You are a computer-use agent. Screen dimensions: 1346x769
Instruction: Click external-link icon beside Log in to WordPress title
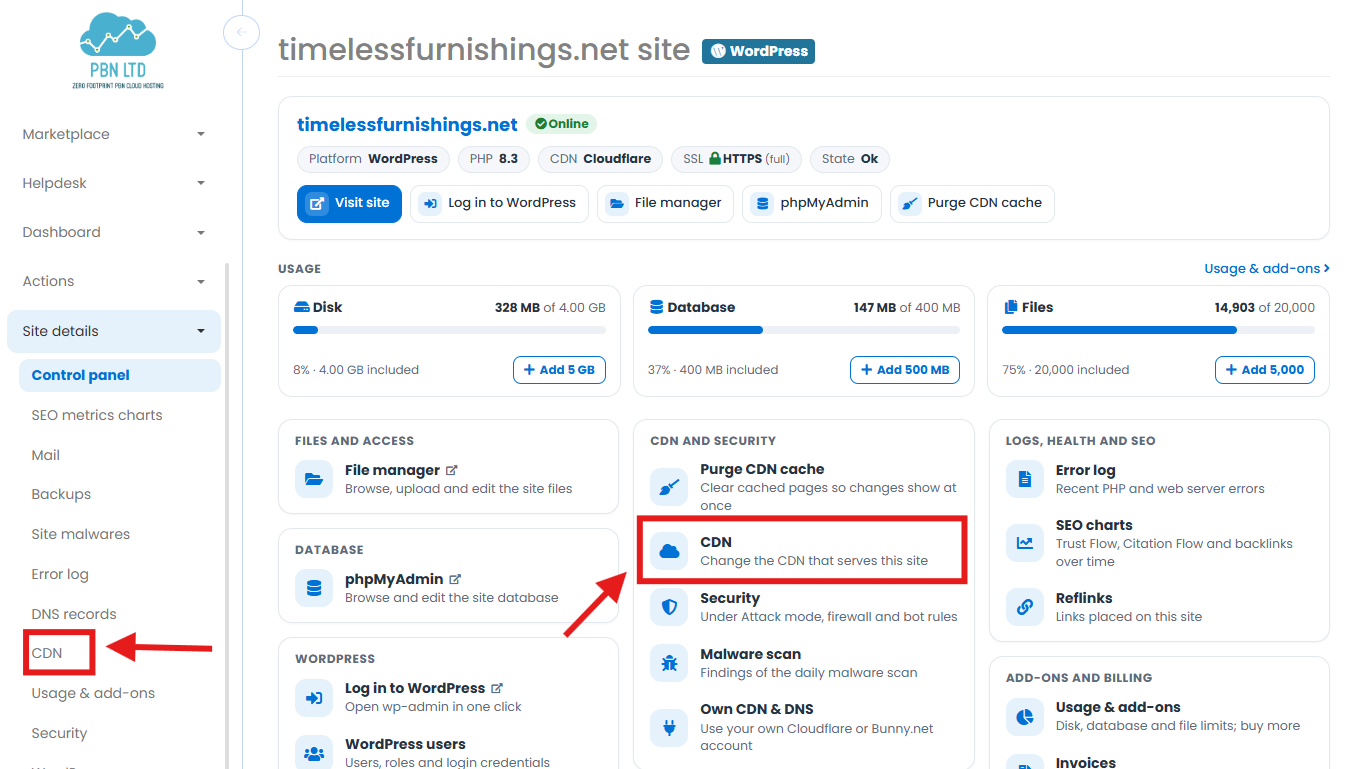(x=497, y=688)
